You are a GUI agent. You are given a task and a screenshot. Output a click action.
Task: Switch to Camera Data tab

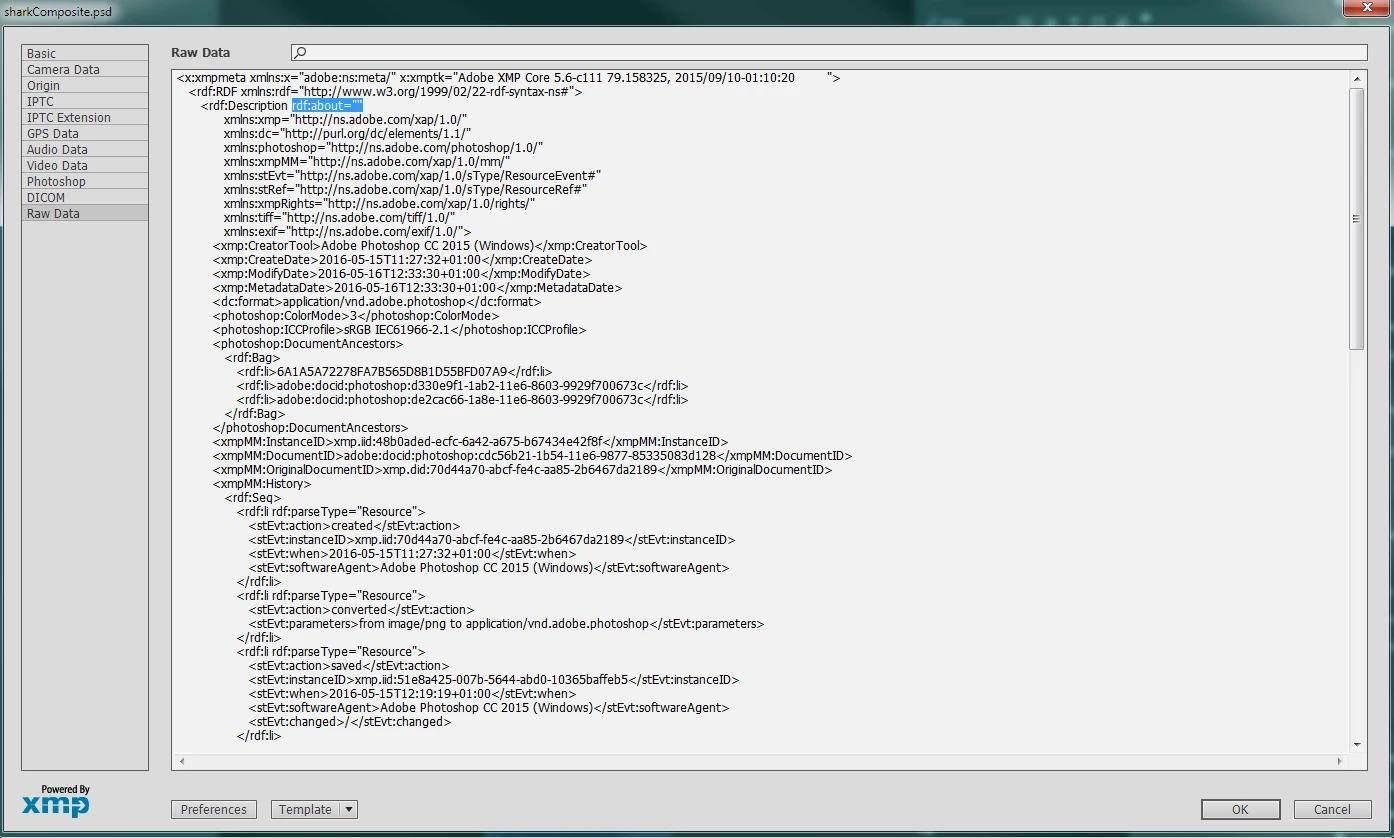pos(85,69)
